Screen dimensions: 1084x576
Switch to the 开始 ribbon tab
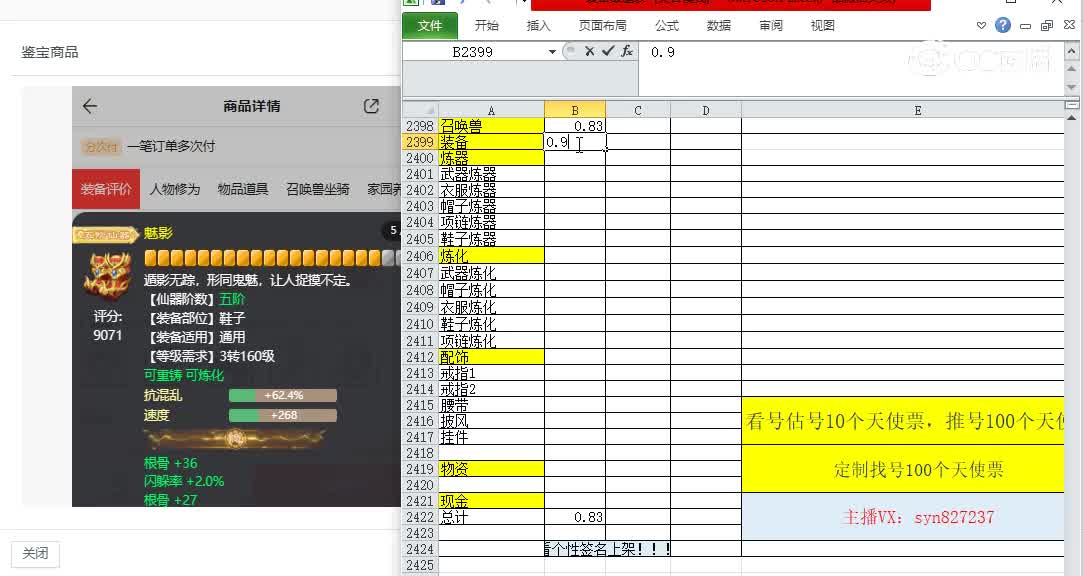click(x=487, y=26)
